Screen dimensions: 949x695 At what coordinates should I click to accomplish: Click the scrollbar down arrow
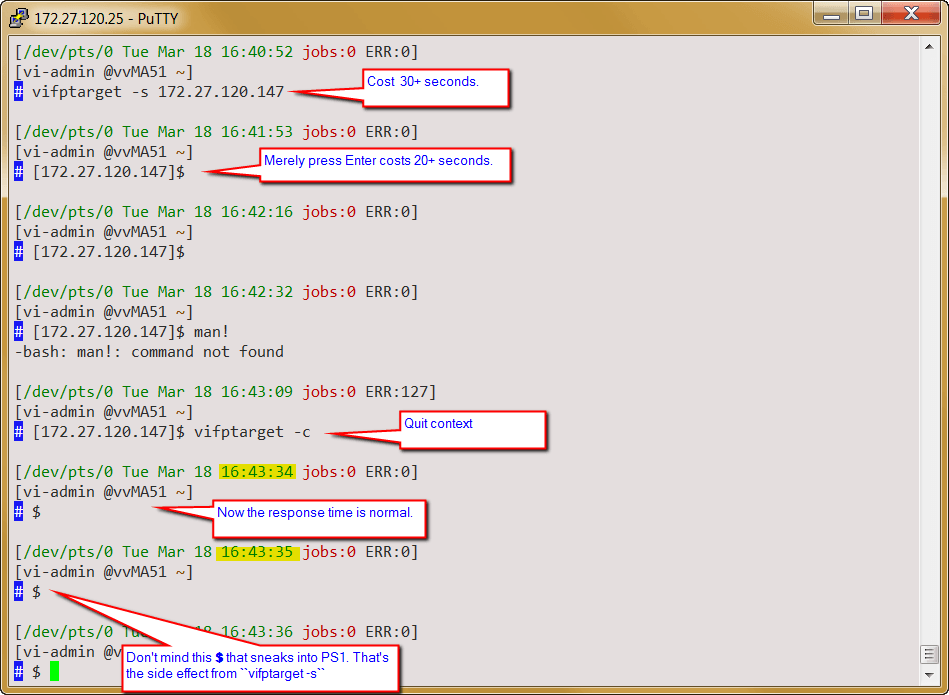pos(929,674)
